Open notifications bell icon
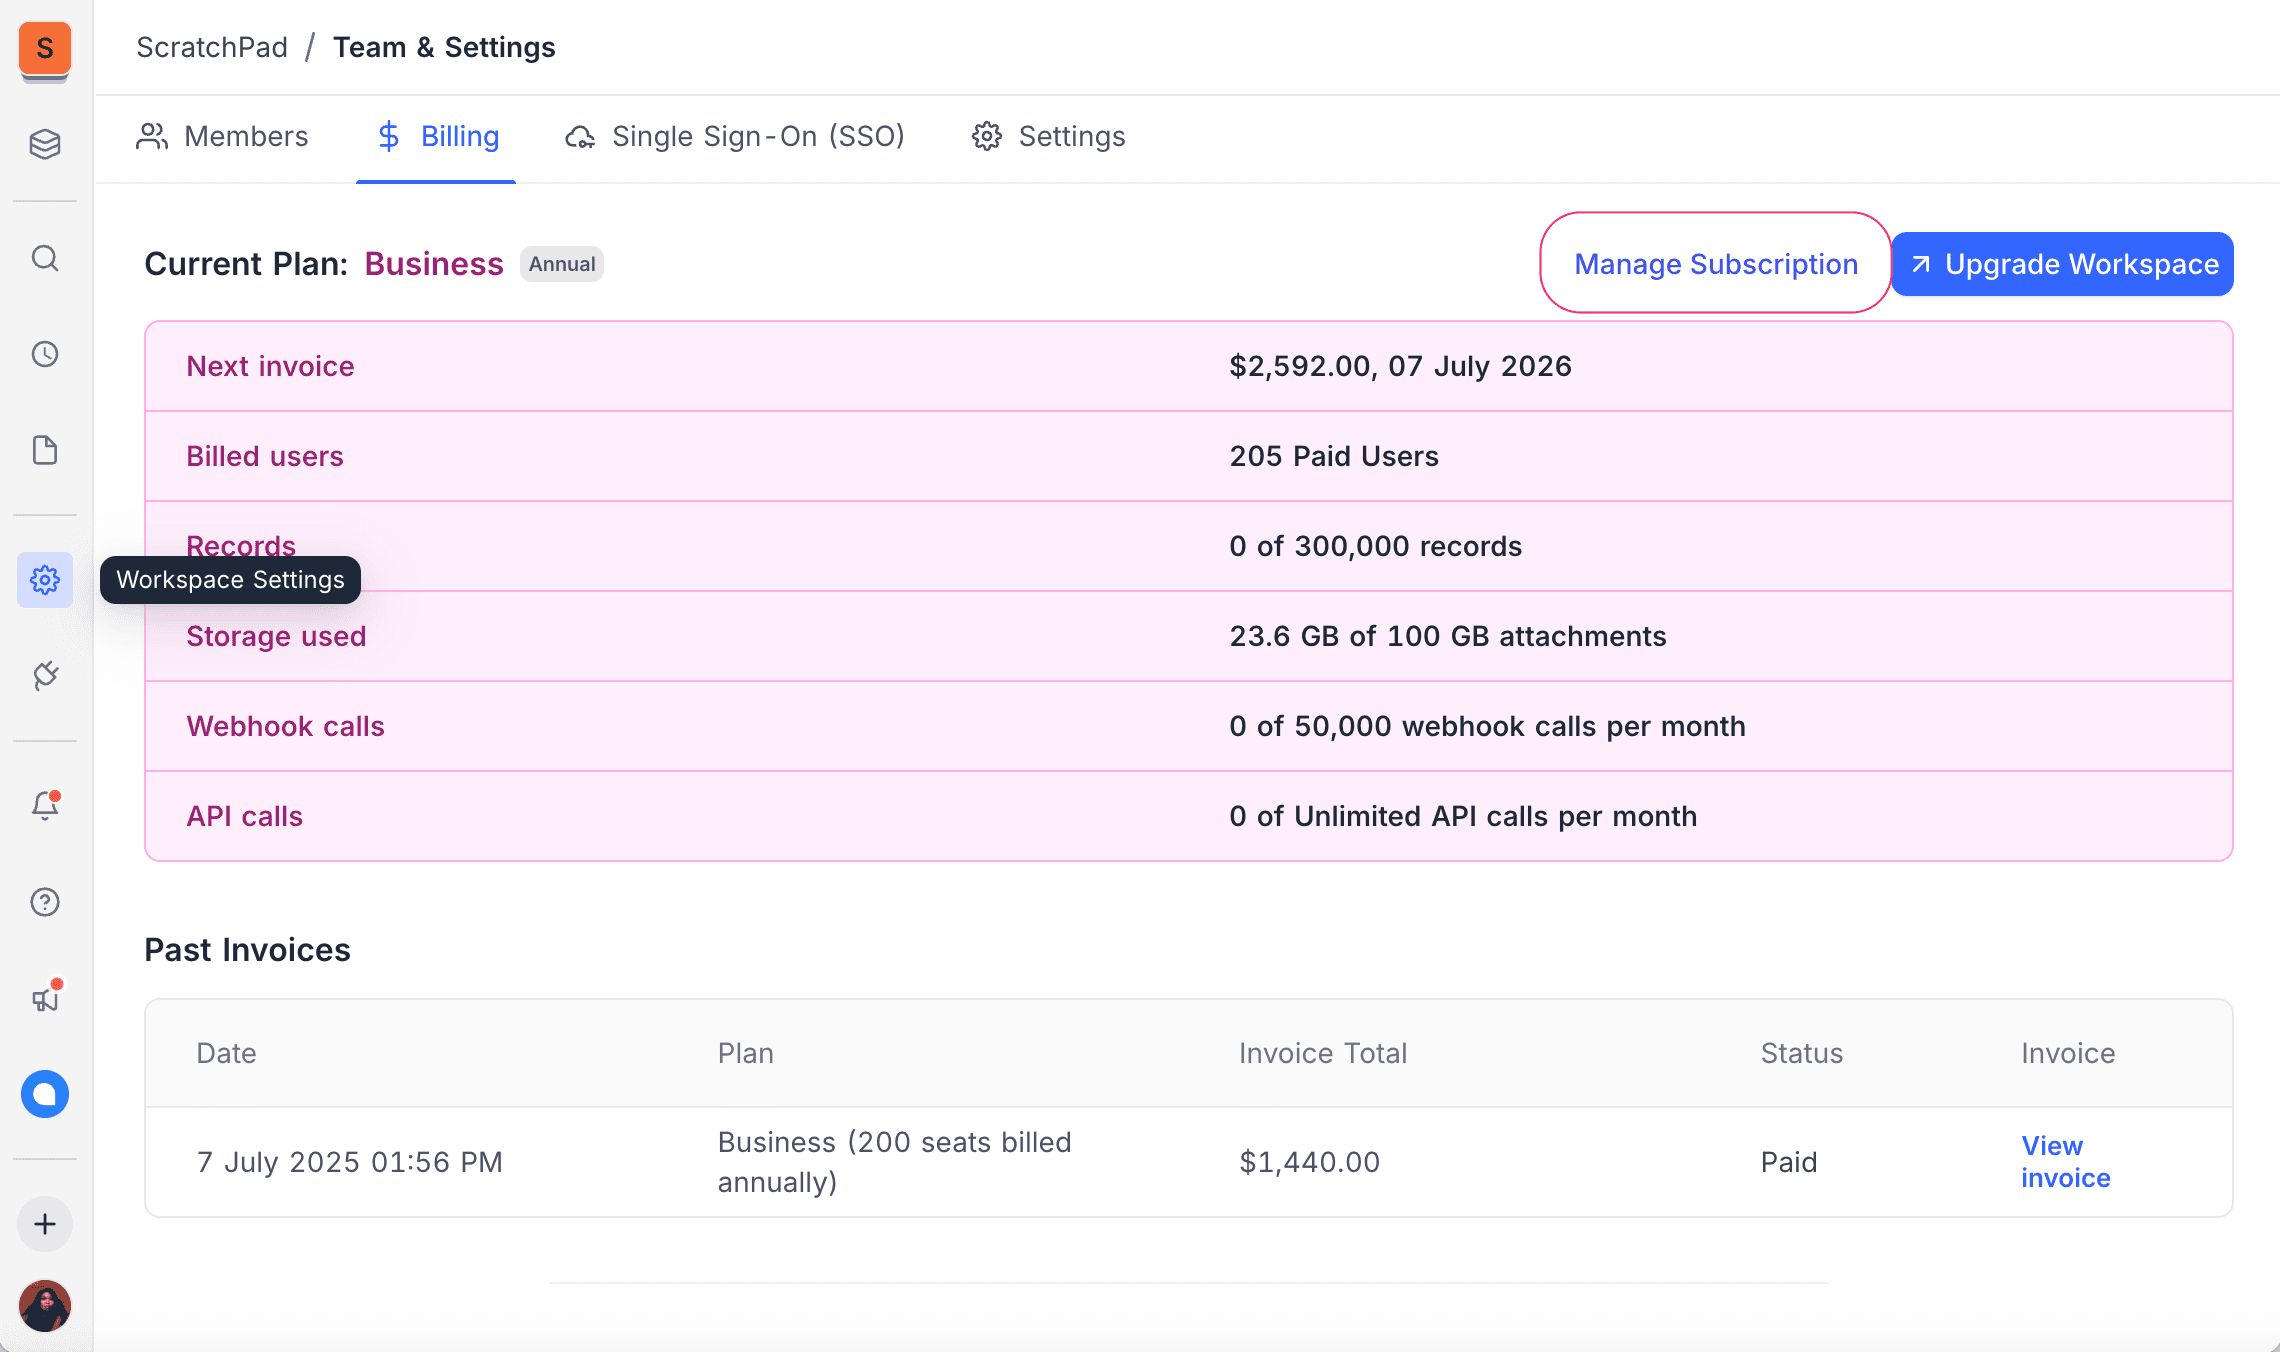The width and height of the screenshot is (2280, 1352). 45,805
